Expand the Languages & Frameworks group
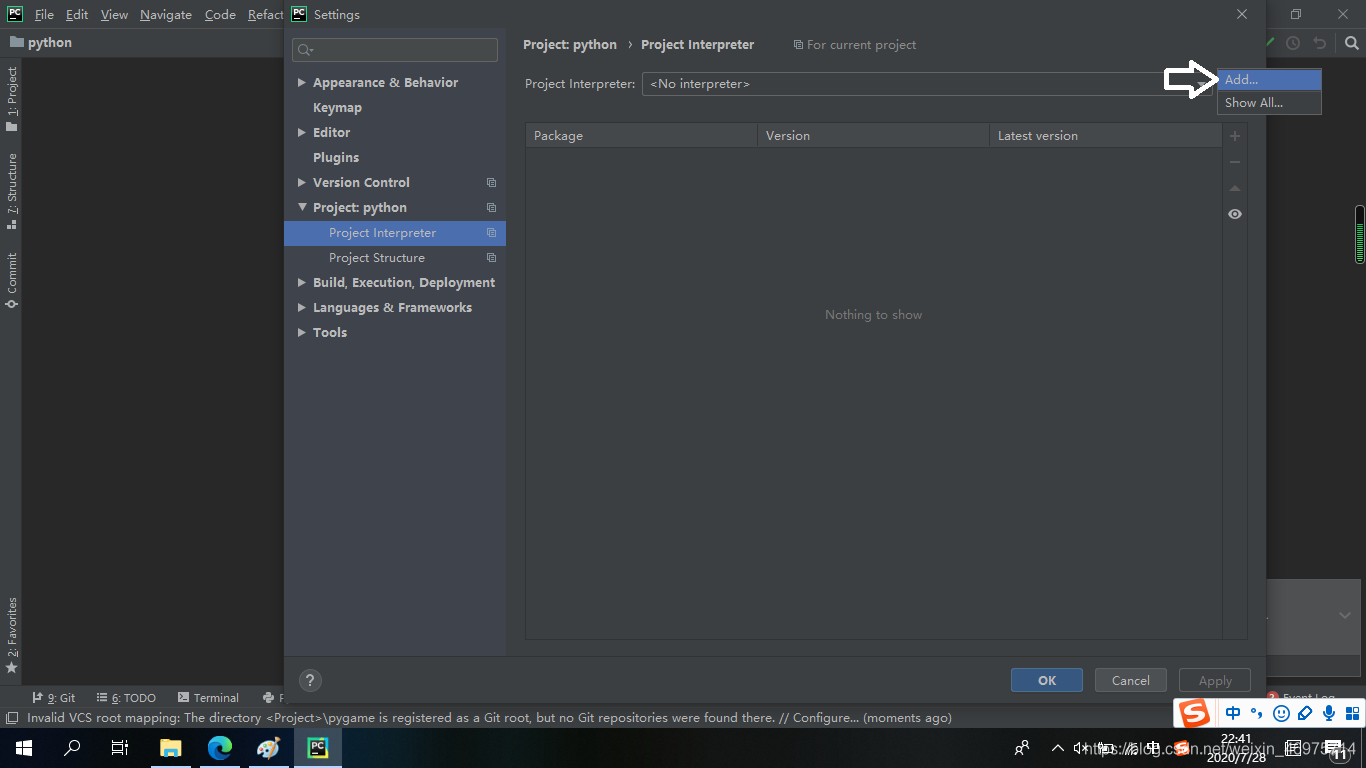 point(302,307)
